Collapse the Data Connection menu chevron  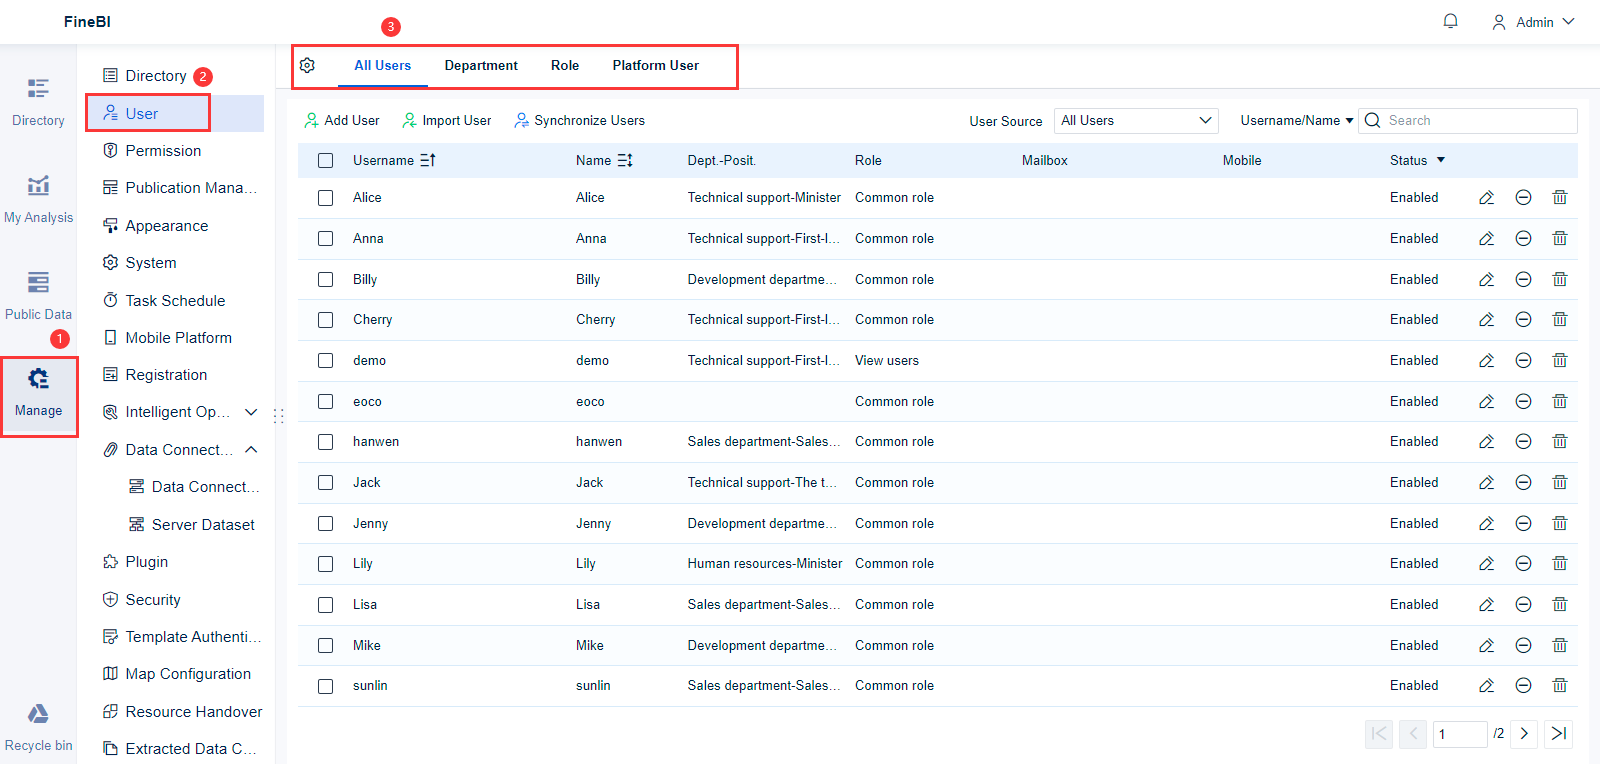(x=251, y=450)
